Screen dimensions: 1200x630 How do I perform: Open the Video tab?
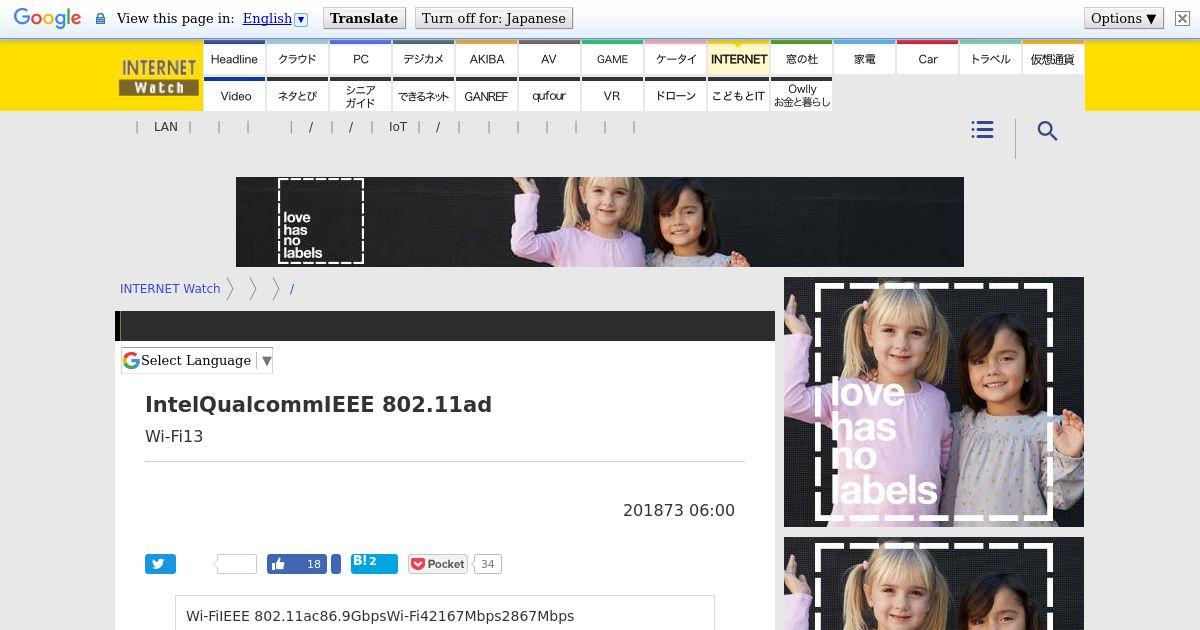(236, 96)
